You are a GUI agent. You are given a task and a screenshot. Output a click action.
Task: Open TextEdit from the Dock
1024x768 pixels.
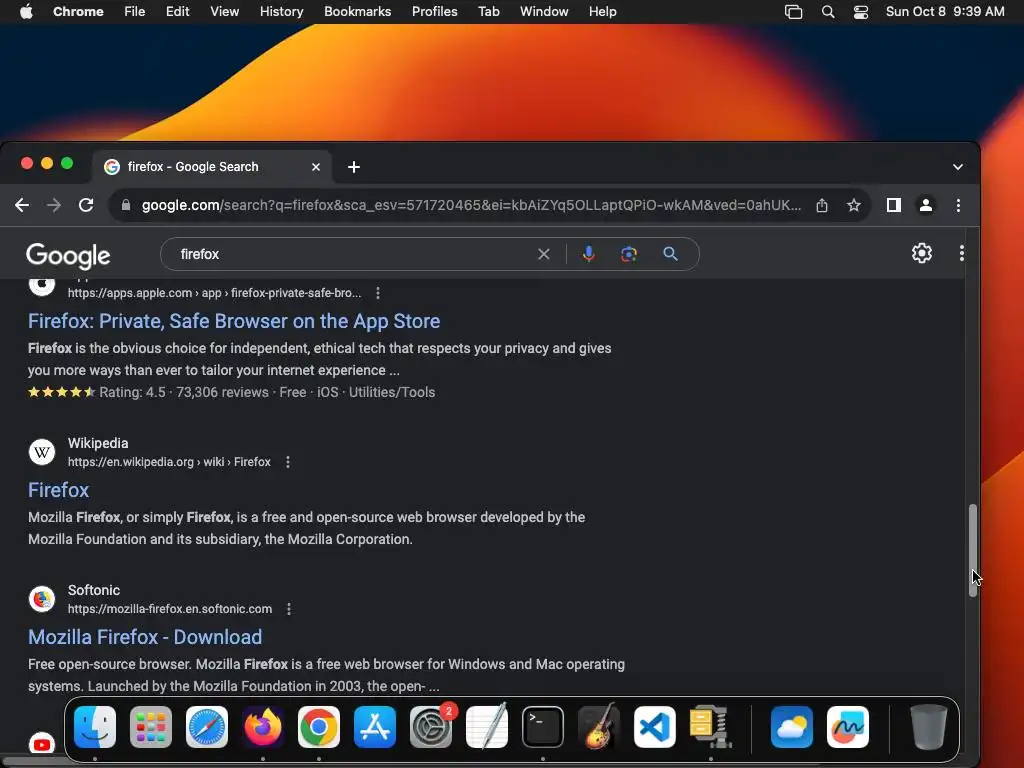[487, 727]
